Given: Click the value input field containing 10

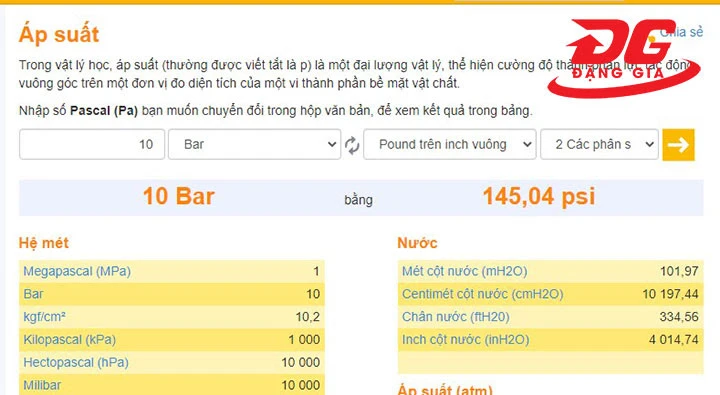Looking at the screenshot, I should pyautogui.click(x=92, y=144).
